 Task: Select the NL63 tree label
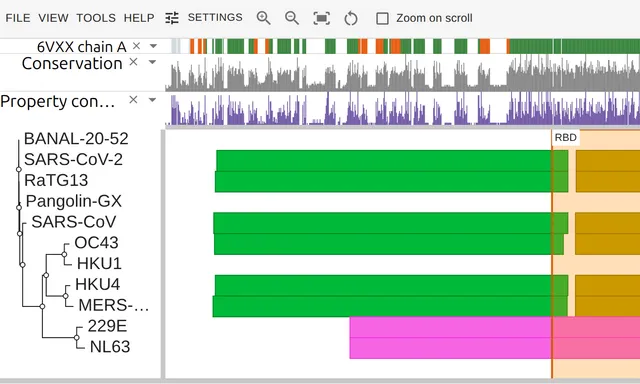(x=110, y=347)
